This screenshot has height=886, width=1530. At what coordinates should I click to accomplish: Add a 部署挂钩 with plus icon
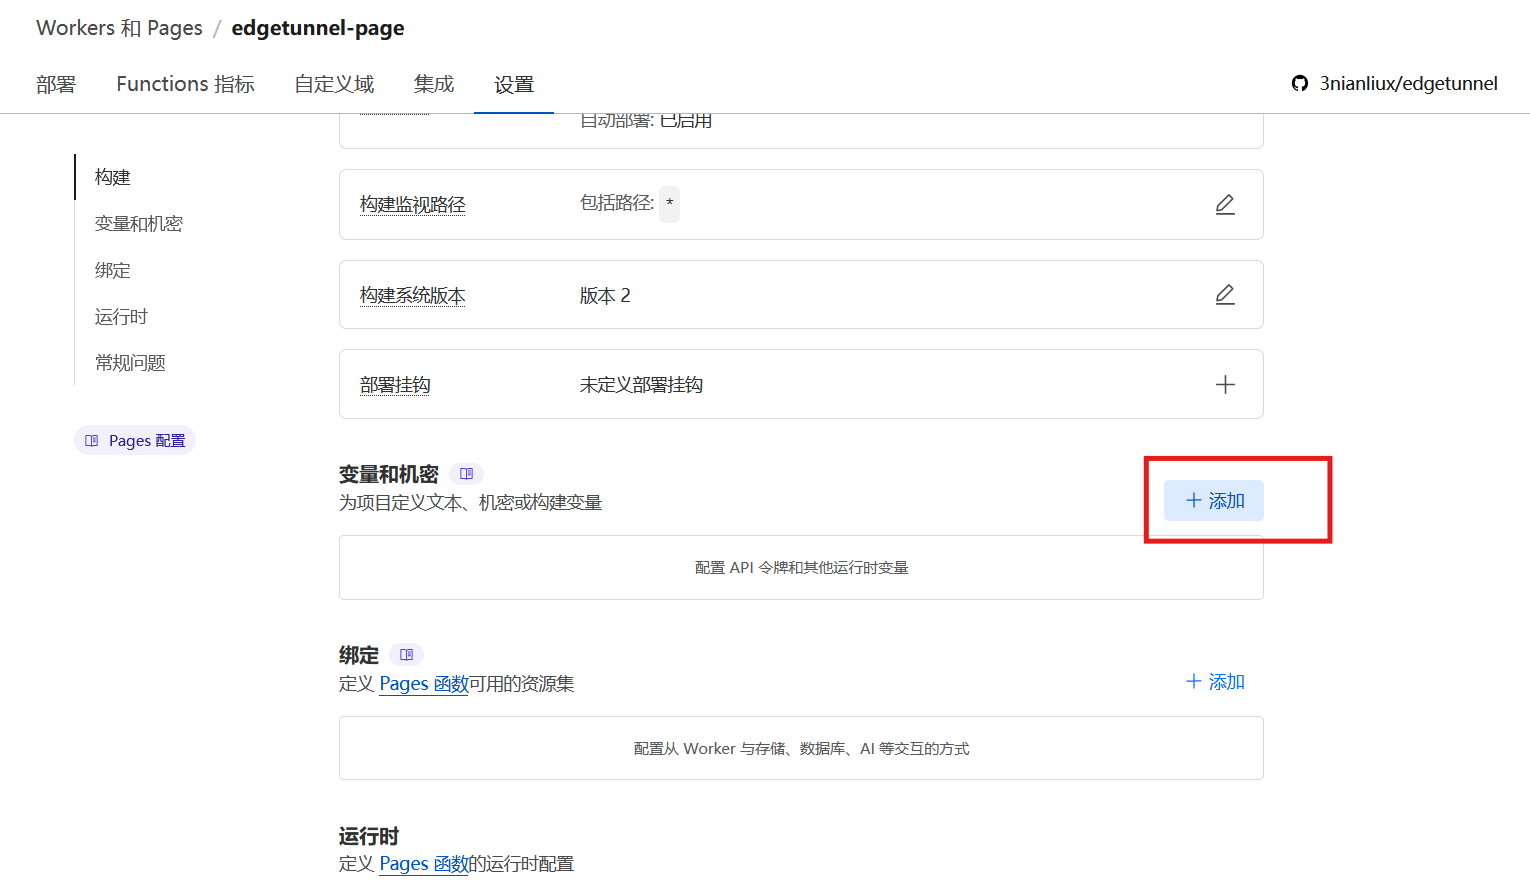(1225, 385)
